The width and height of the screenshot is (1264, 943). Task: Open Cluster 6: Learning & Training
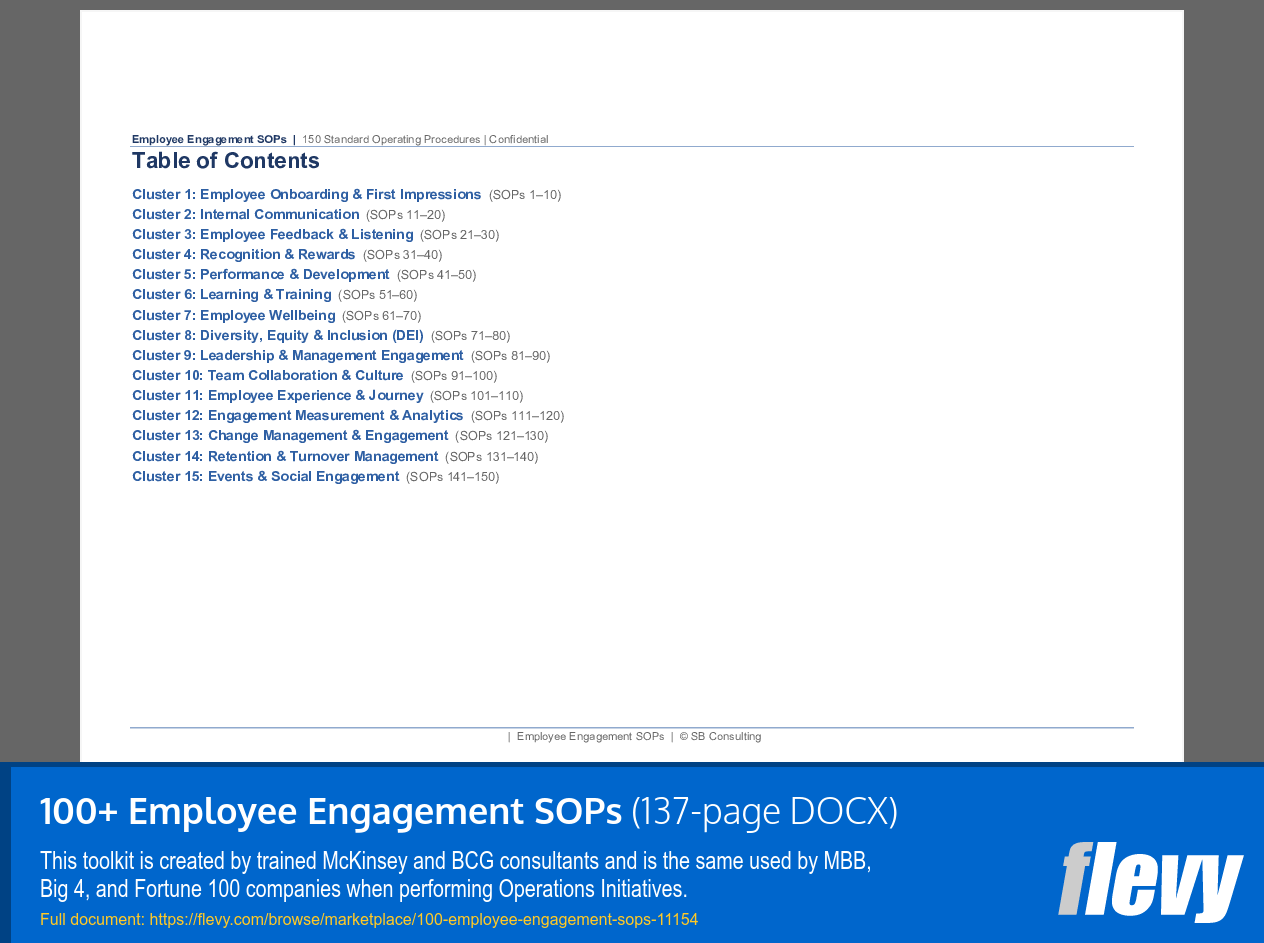click(231, 294)
